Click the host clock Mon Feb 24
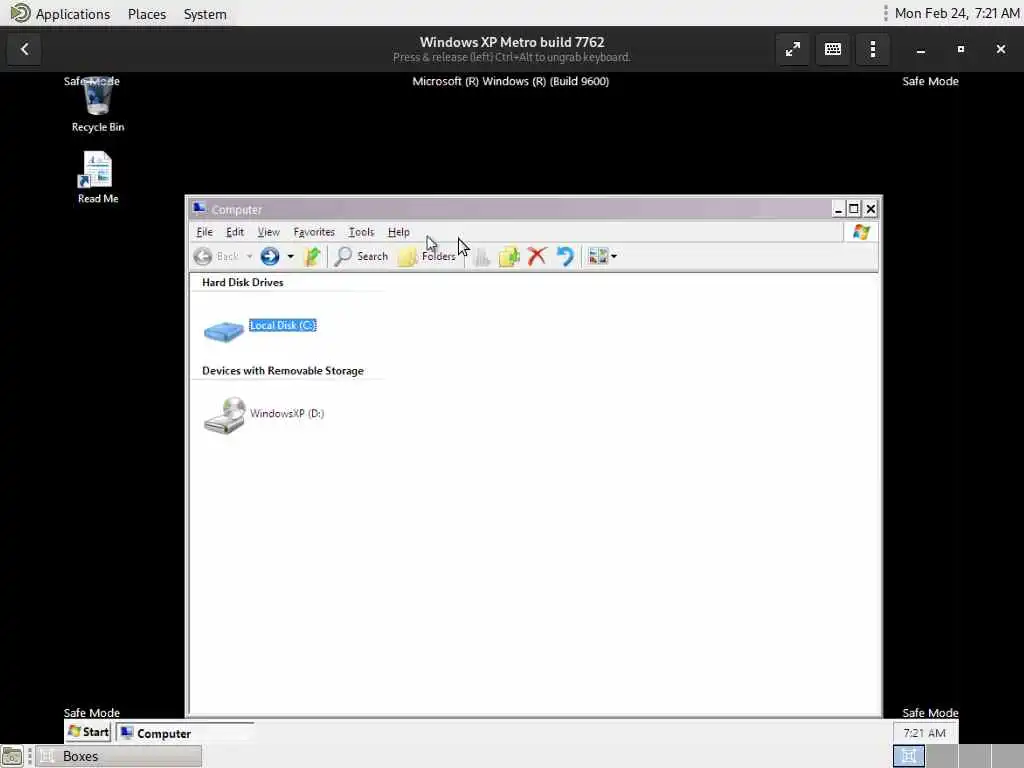 pyautogui.click(x=957, y=13)
